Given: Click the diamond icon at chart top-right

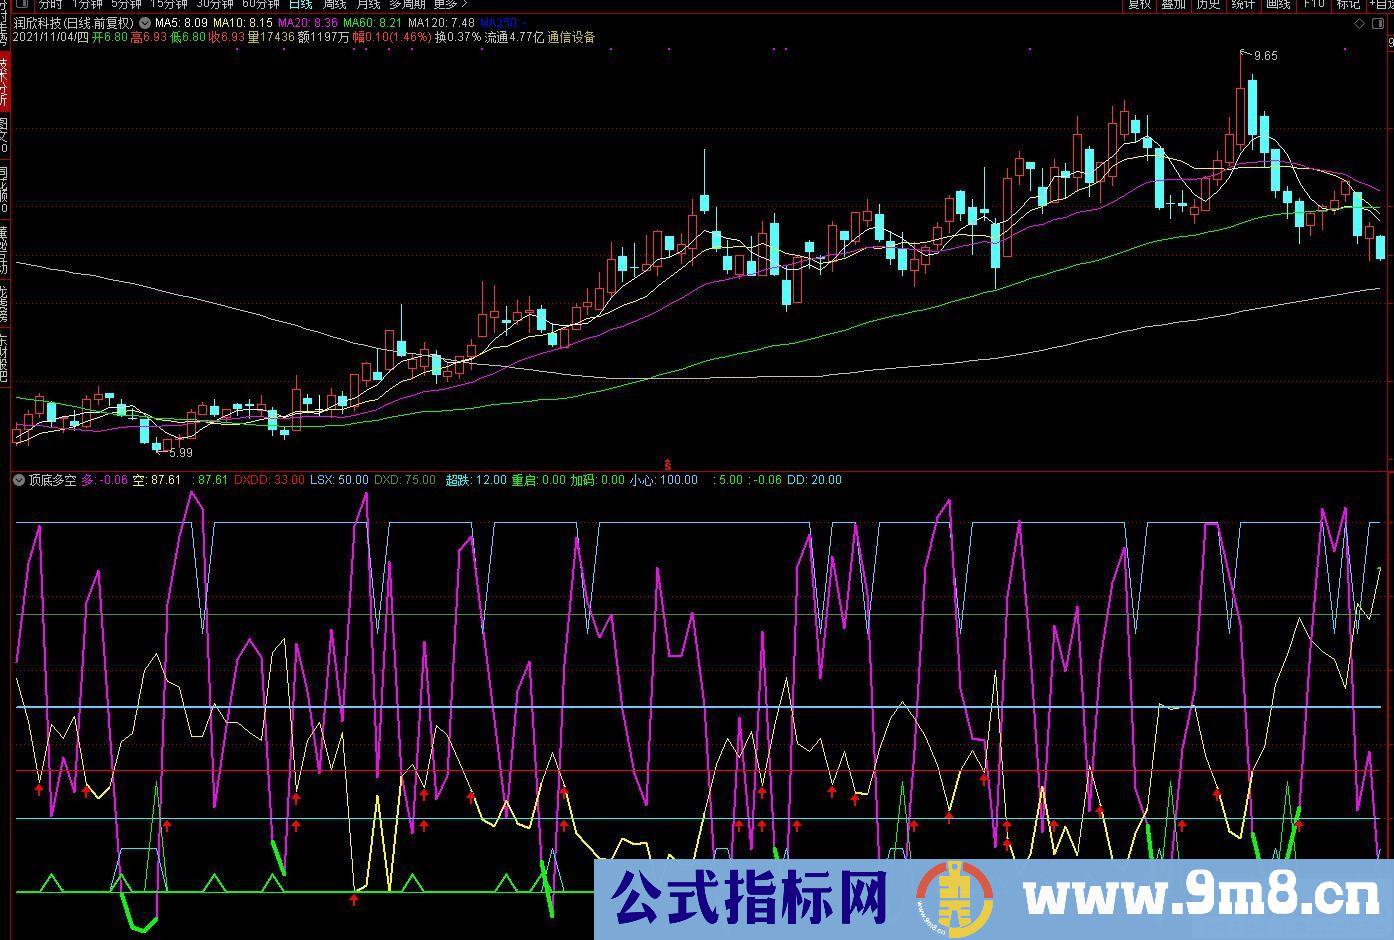Looking at the screenshot, I should coord(1359,23).
